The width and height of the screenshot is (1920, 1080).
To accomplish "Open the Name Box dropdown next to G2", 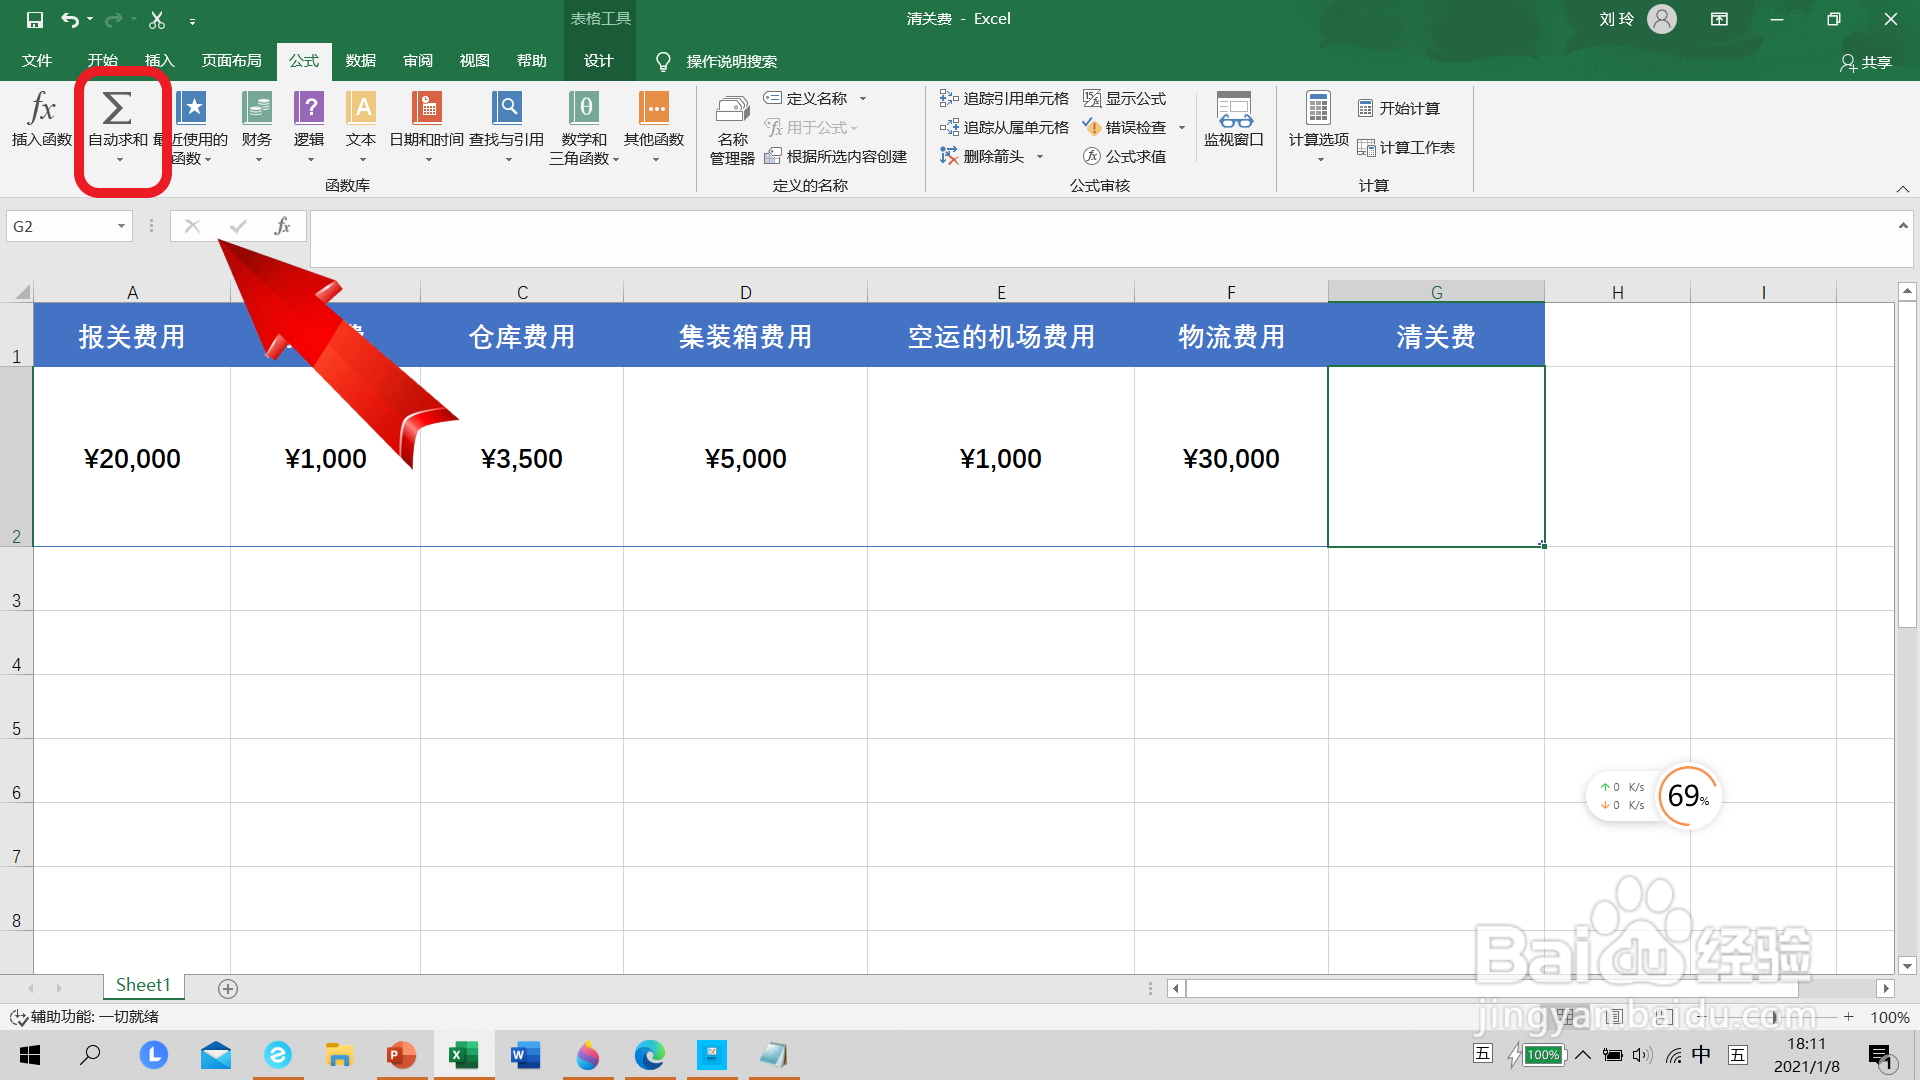I will click(x=121, y=226).
